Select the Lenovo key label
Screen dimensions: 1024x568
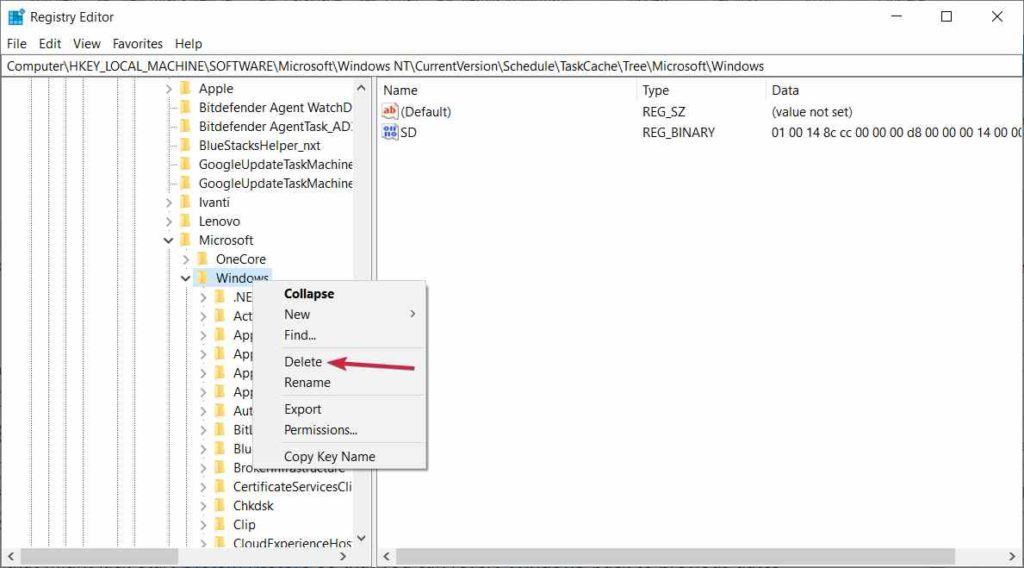219,221
